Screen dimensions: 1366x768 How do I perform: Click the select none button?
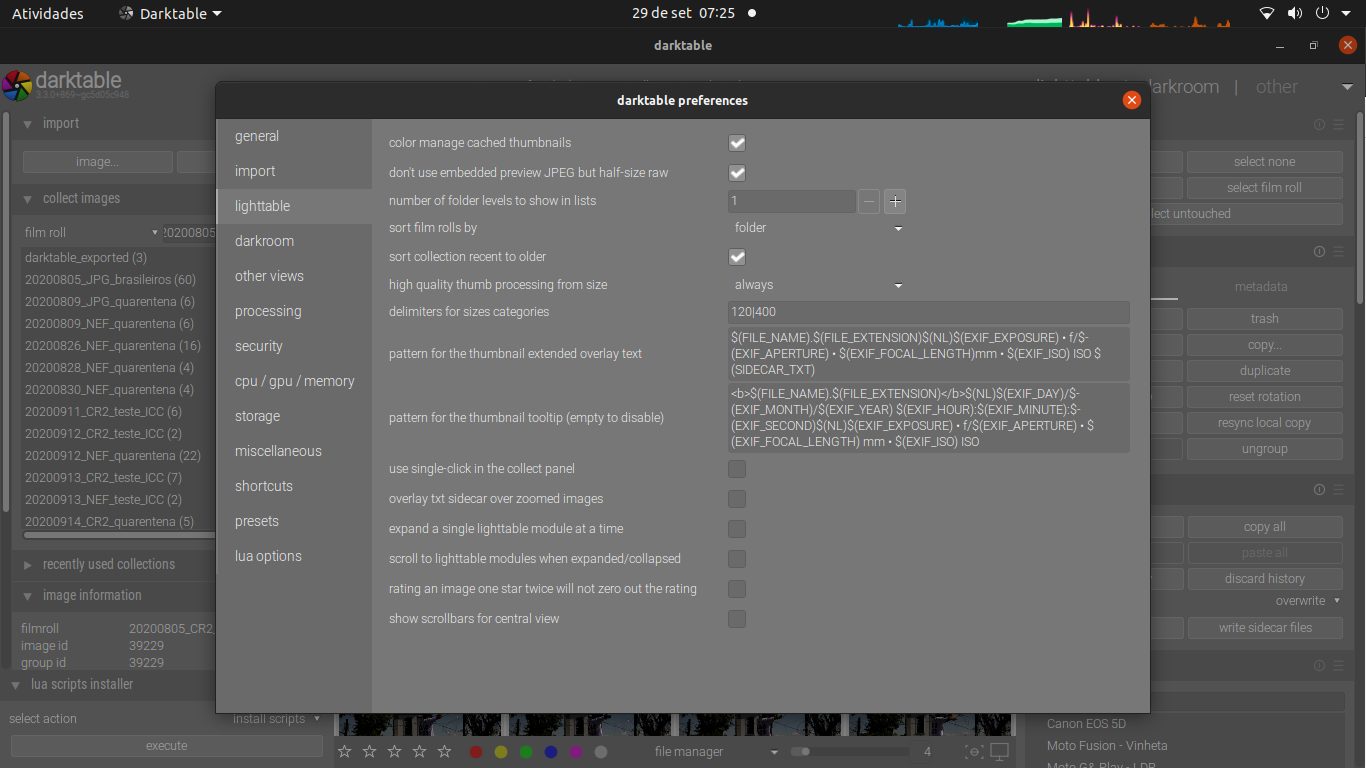tap(1264, 161)
